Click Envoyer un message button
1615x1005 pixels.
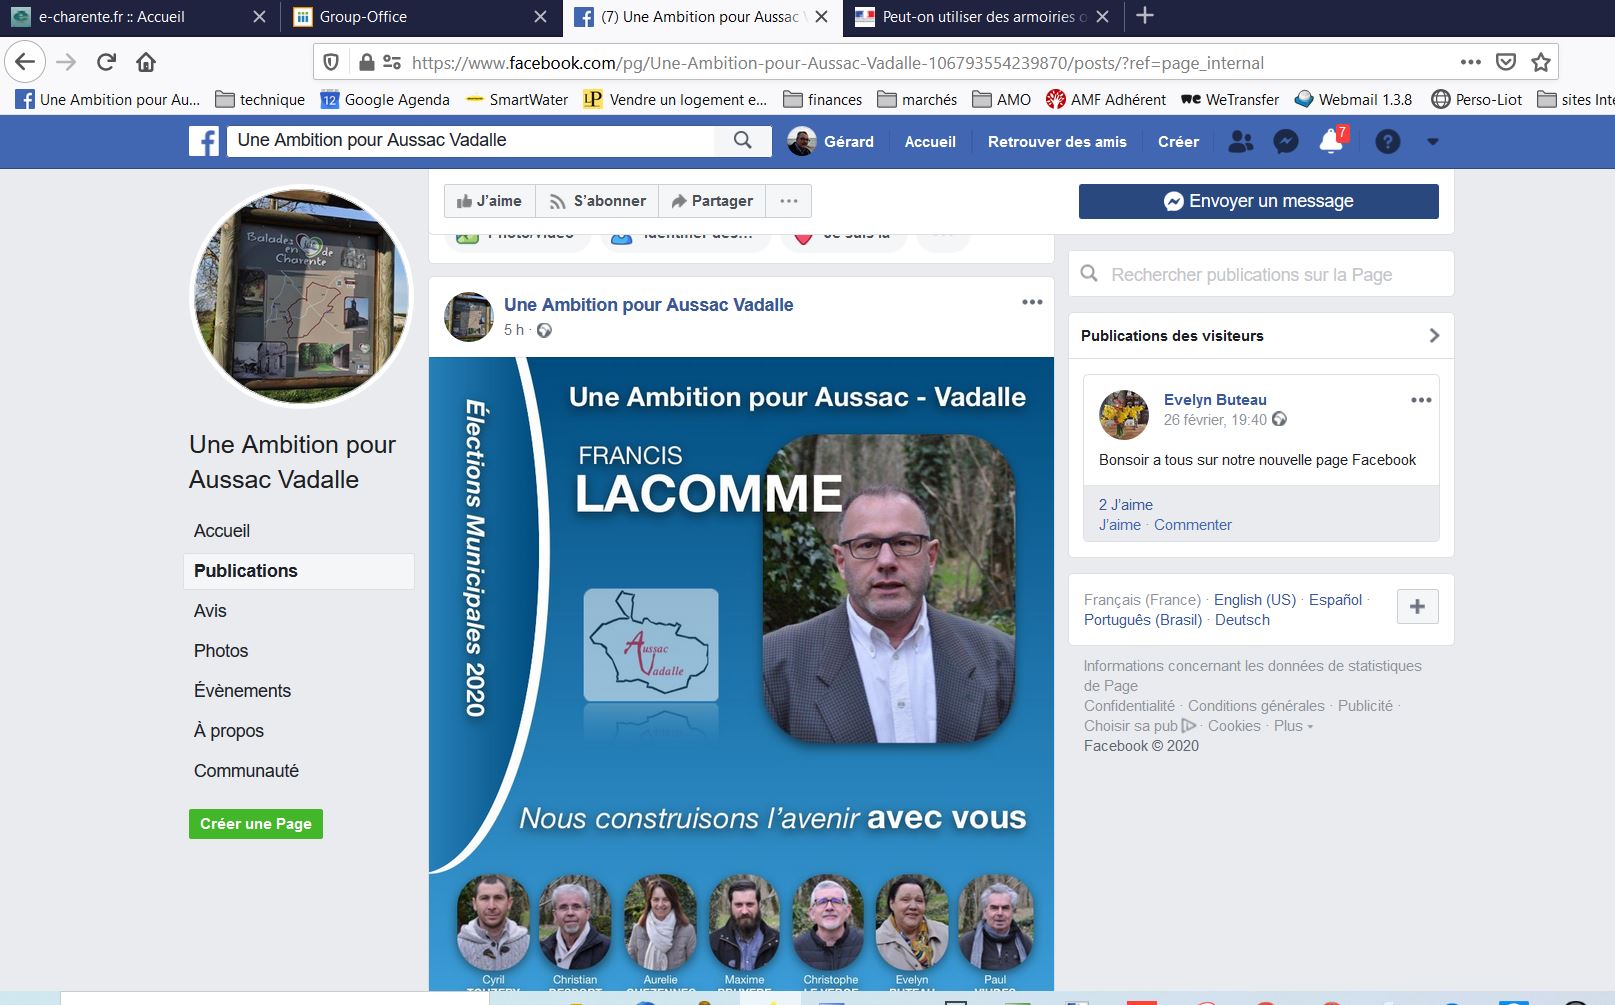tap(1258, 201)
